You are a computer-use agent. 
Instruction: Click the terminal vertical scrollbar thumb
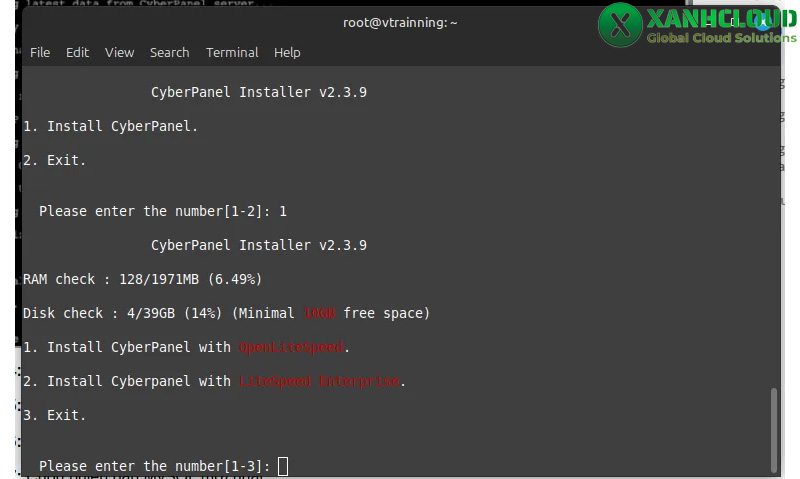[x=774, y=430]
